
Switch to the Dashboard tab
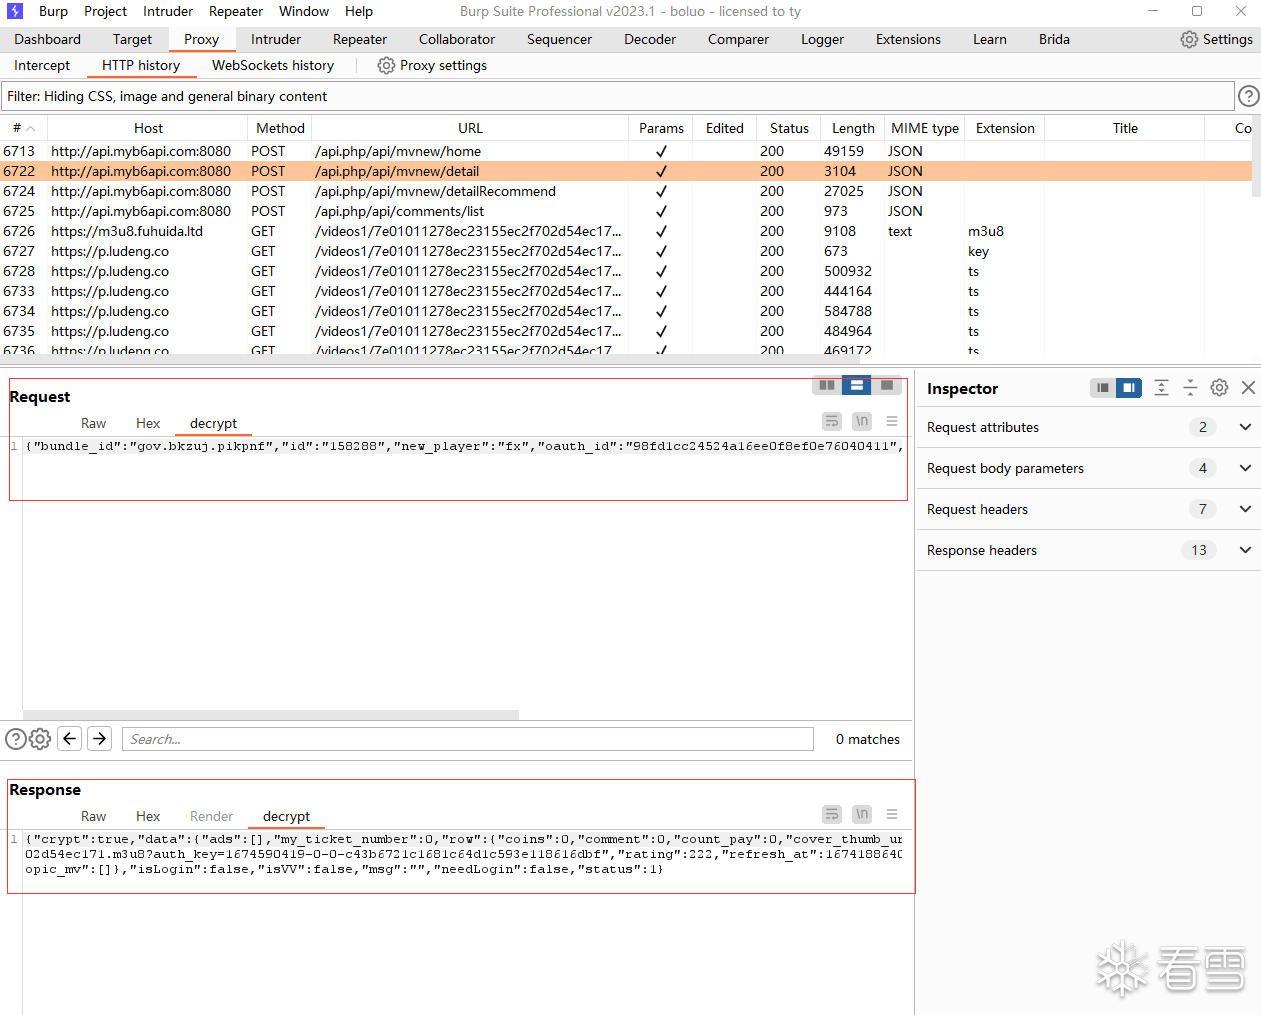pyautogui.click(x=47, y=39)
